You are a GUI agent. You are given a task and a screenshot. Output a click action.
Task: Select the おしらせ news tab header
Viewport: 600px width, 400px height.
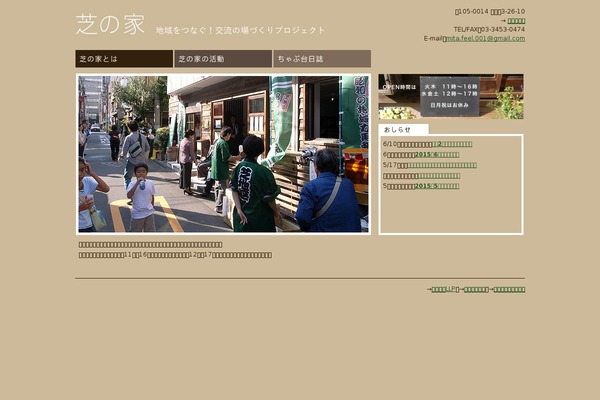click(x=403, y=129)
